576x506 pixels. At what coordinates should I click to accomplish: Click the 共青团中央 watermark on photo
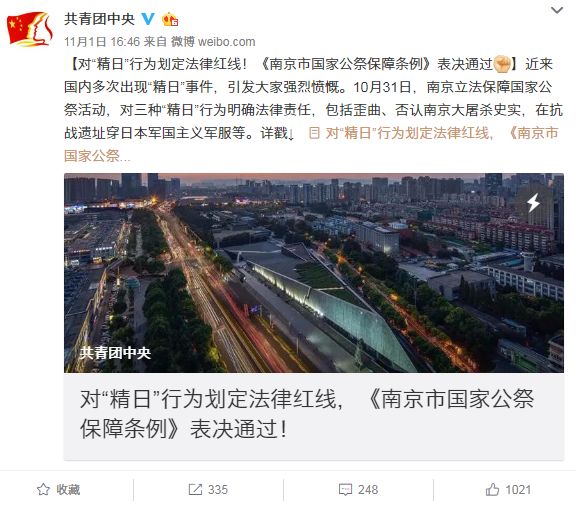tap(115, 353)
